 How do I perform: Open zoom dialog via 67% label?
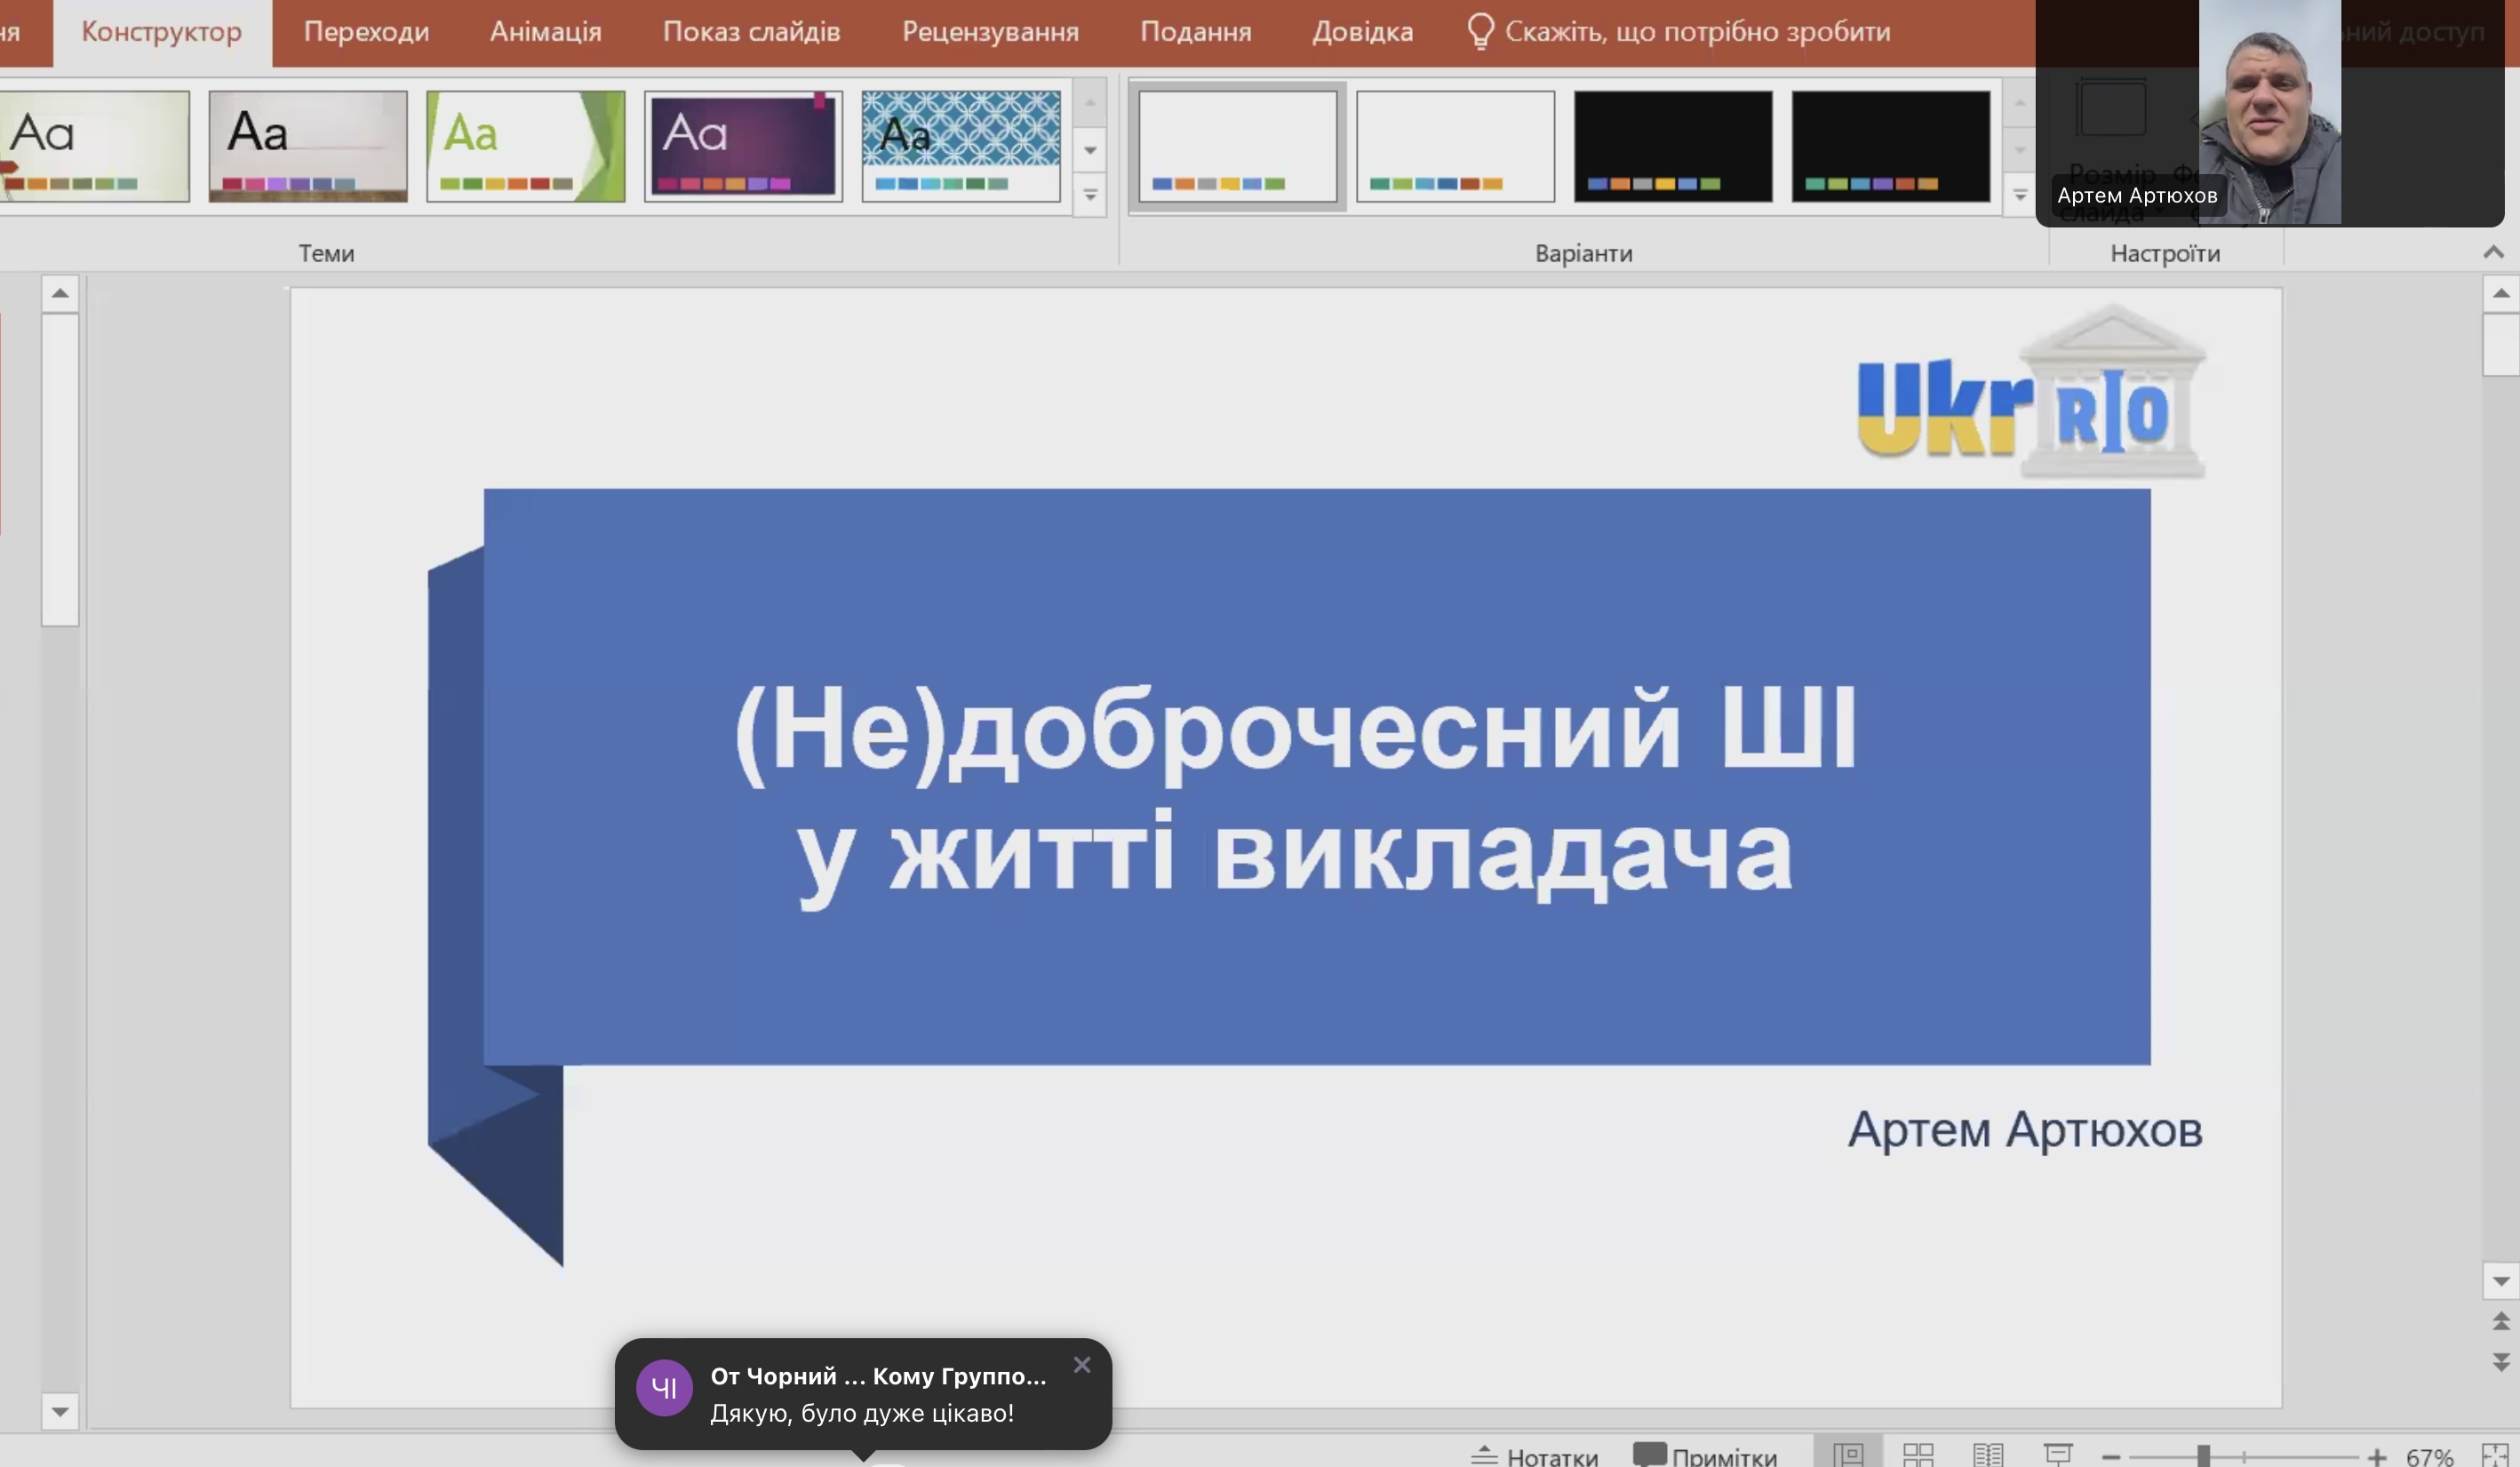click(2430, 1458)
